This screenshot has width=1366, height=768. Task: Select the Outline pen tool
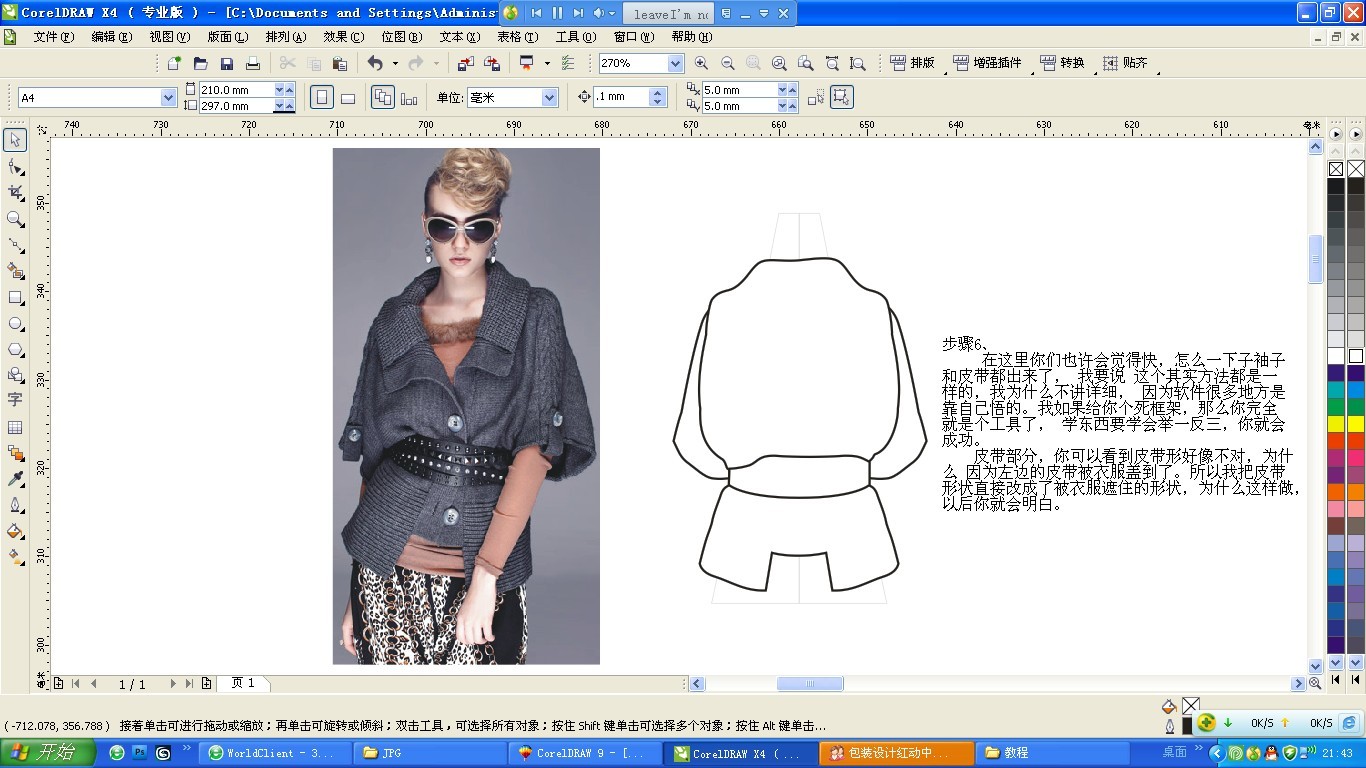coord(15,505)
